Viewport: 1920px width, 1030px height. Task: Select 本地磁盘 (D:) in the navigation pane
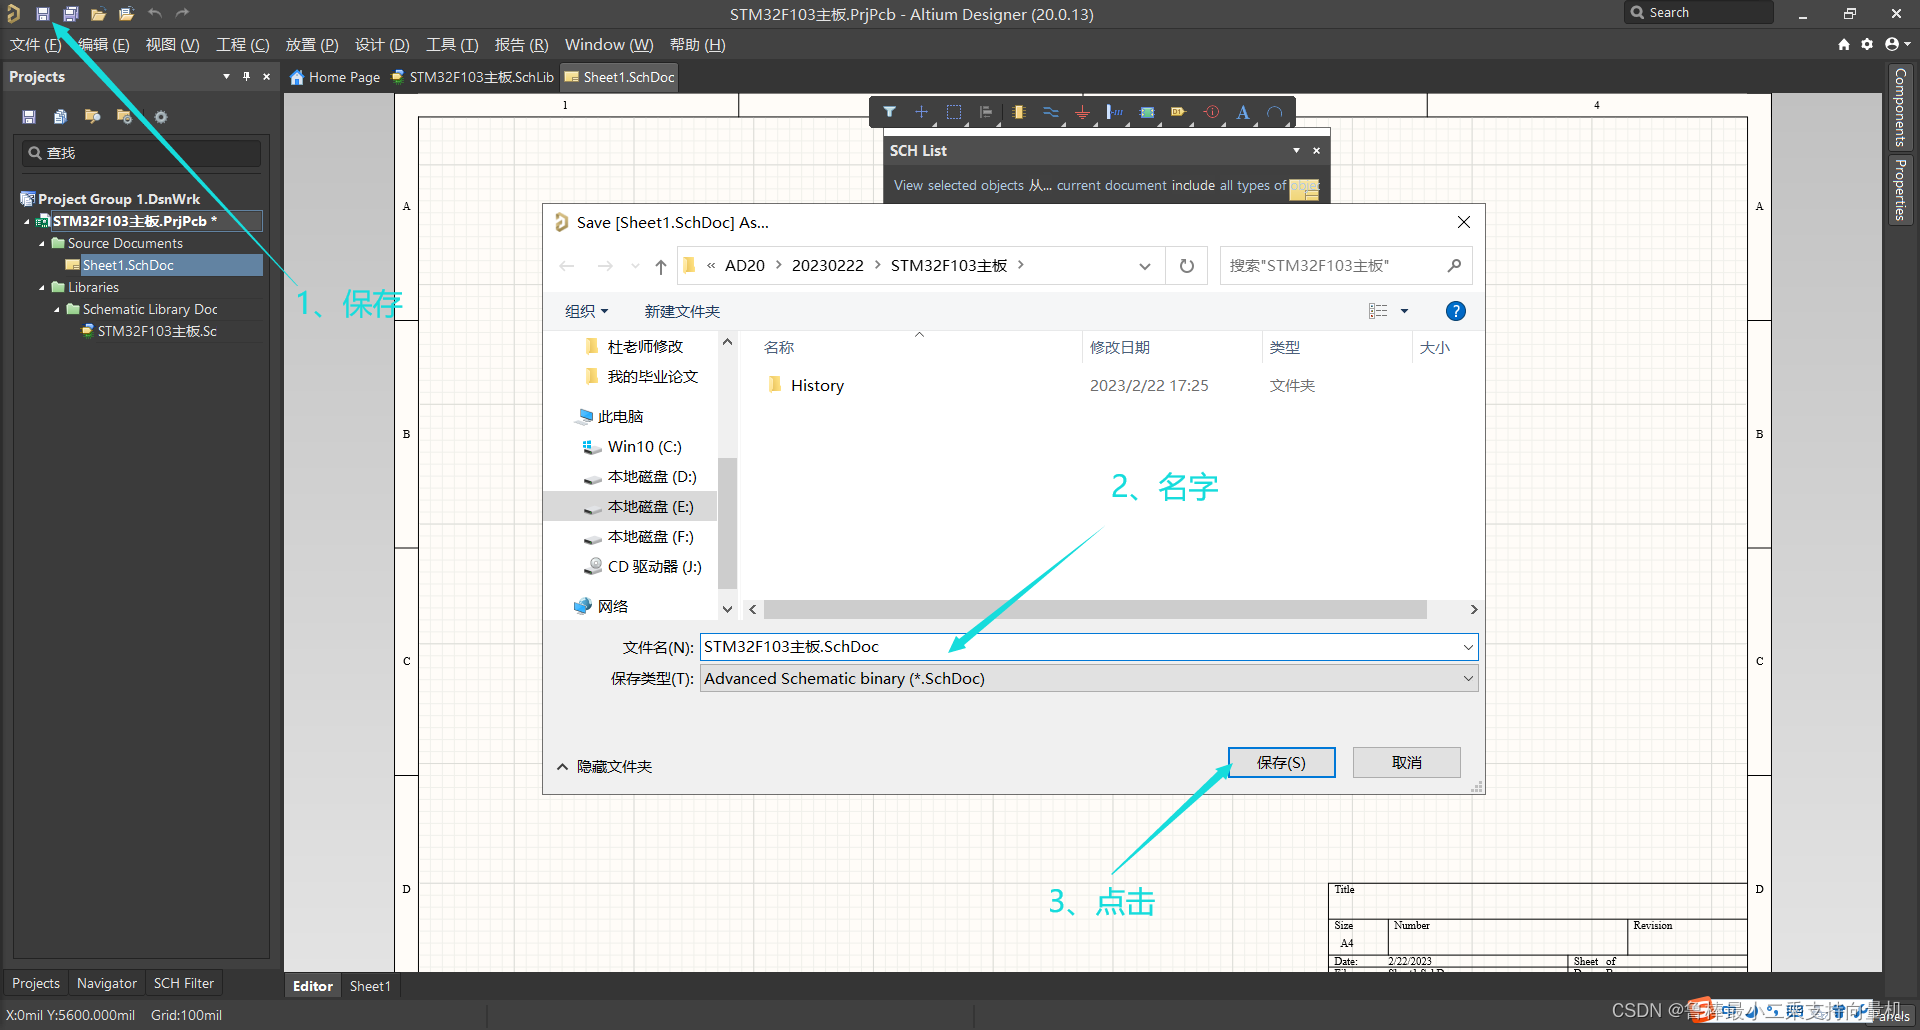(x=651, y=477)
